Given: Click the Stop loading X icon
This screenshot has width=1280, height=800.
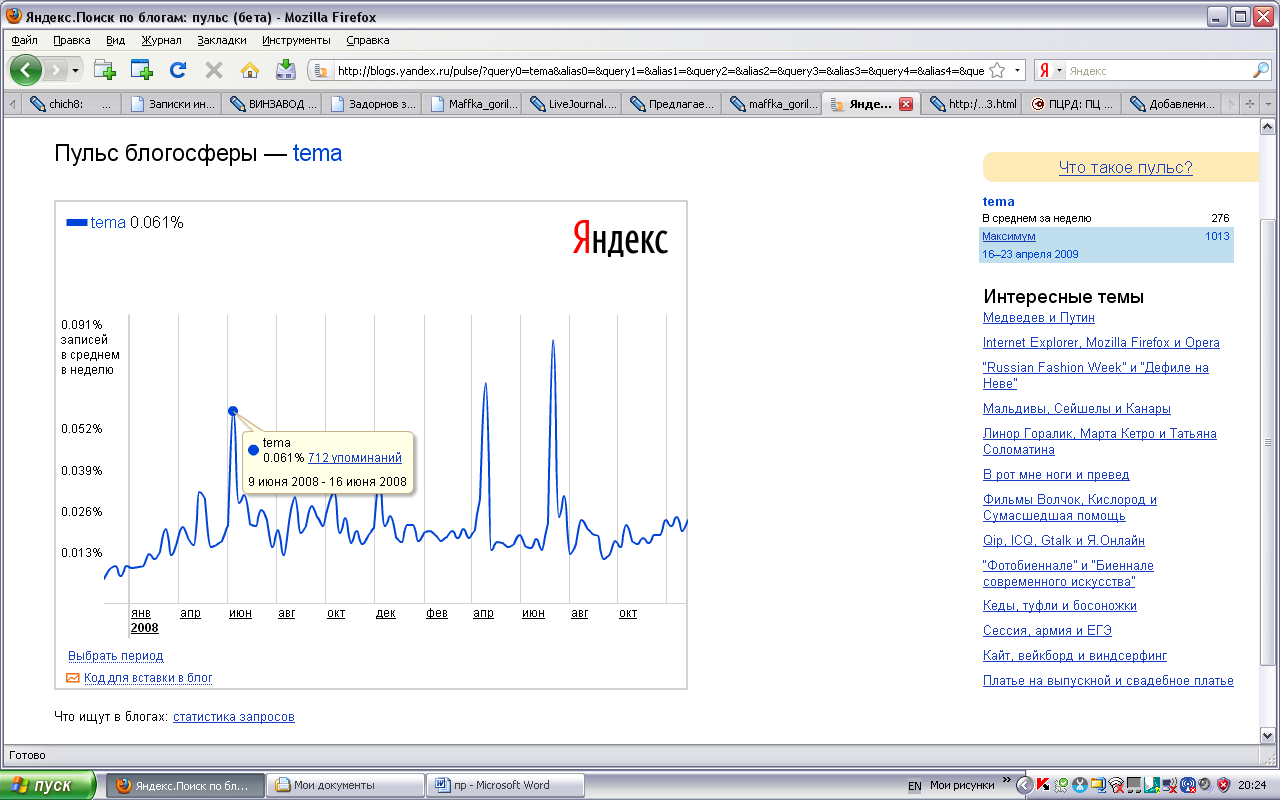Looking at the screenshot, I should [x=214, y=70].
